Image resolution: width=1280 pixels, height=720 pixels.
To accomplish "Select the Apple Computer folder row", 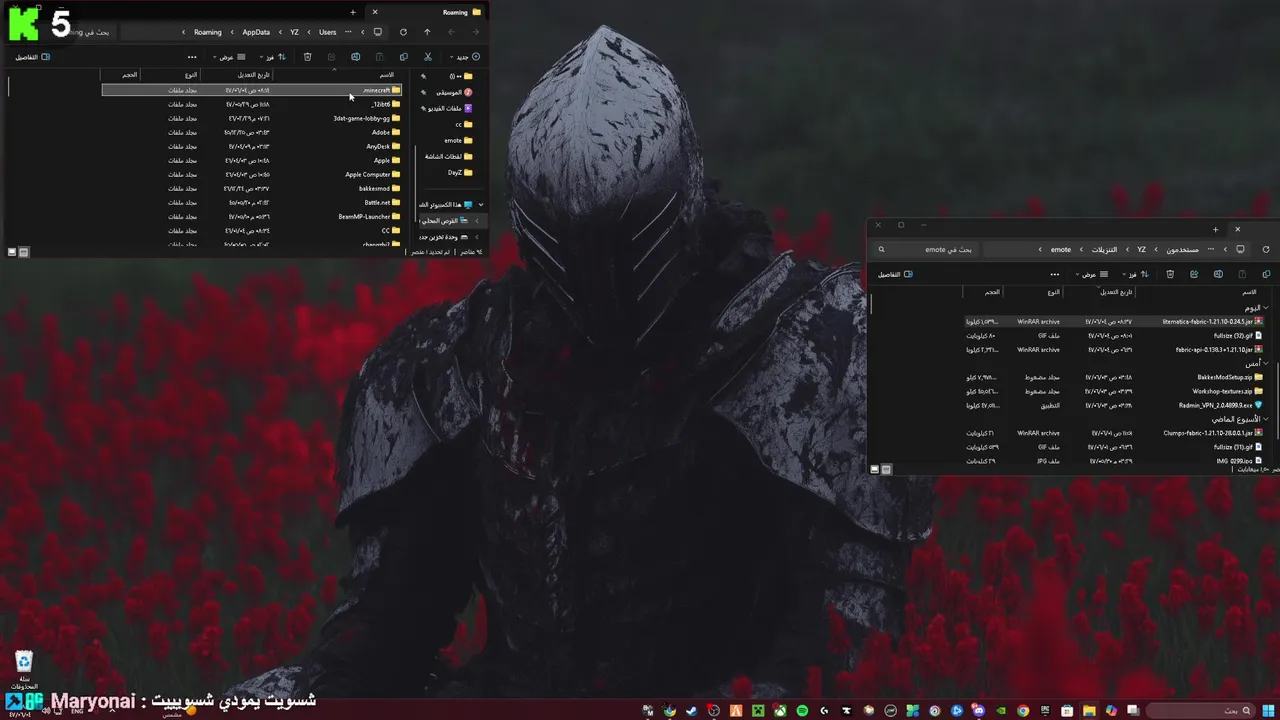I will (251, 174).
